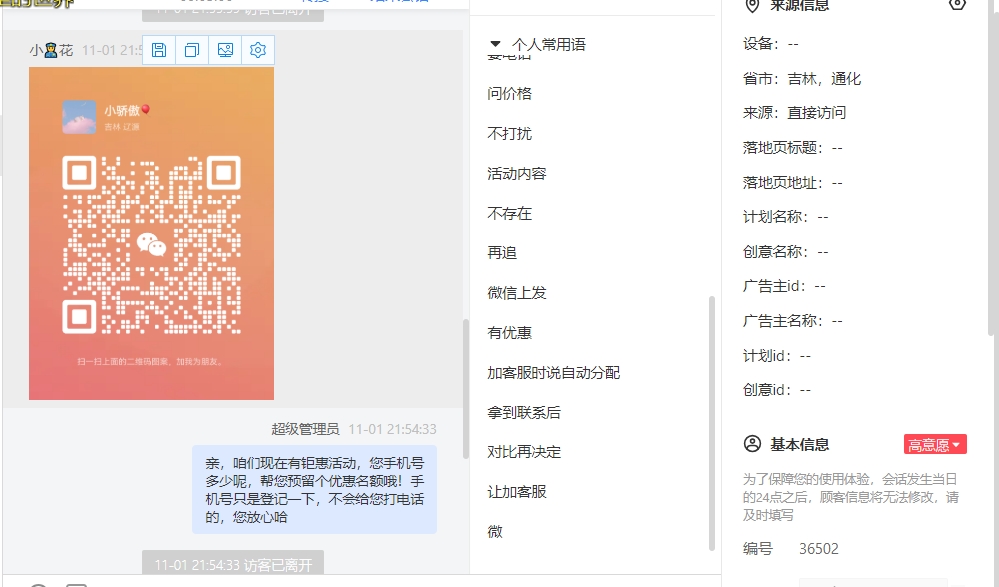
Task: Select the quick phrase 有优惠
Action: 509,333
